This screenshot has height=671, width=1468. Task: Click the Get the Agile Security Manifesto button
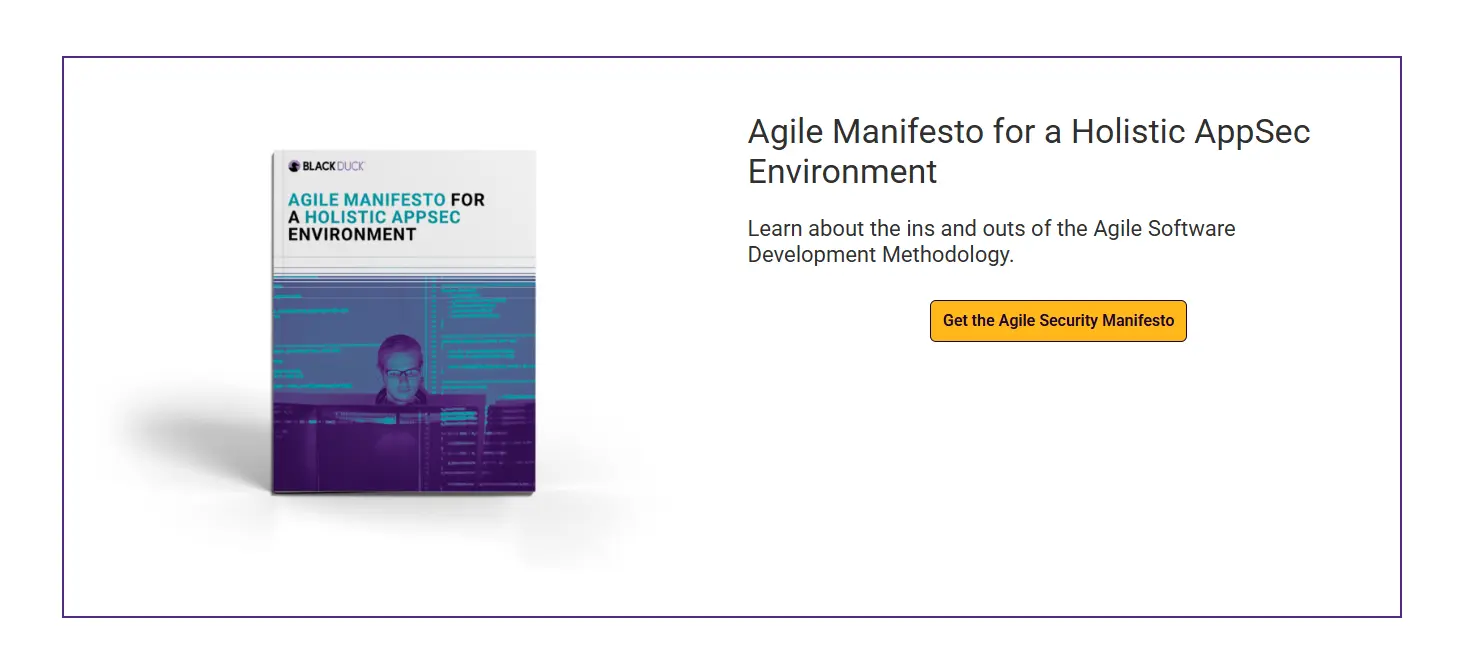[x=1058, y=321]
